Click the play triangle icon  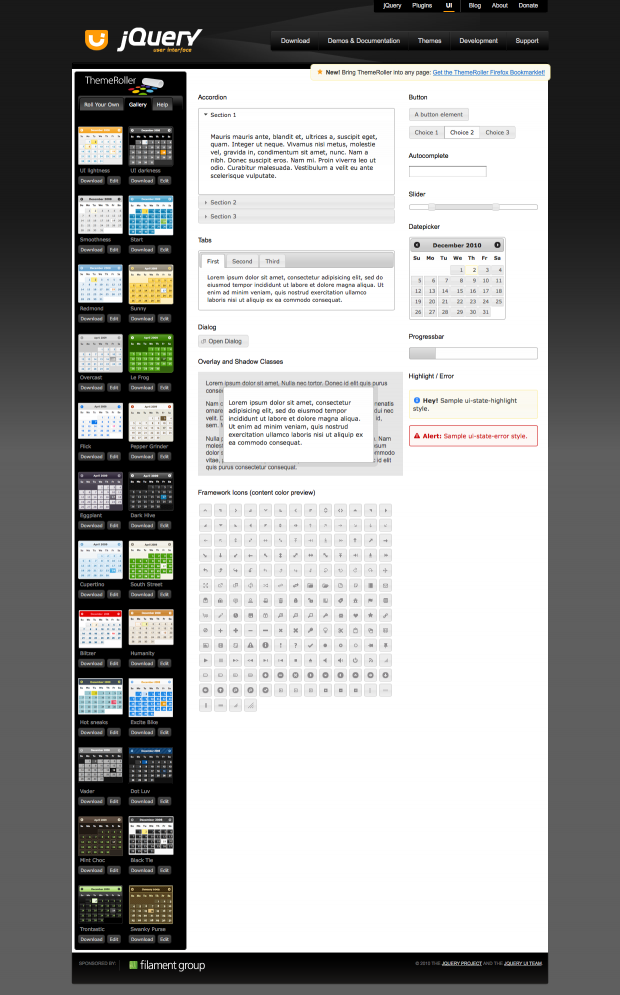205,660
